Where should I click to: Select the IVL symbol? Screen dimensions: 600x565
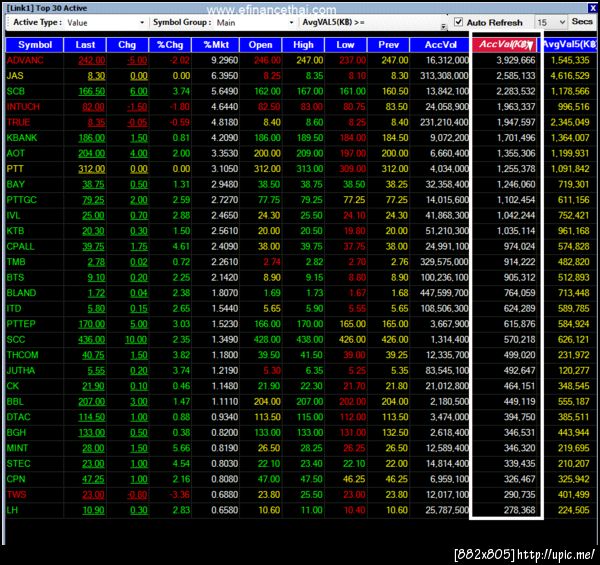pos(13,215)
